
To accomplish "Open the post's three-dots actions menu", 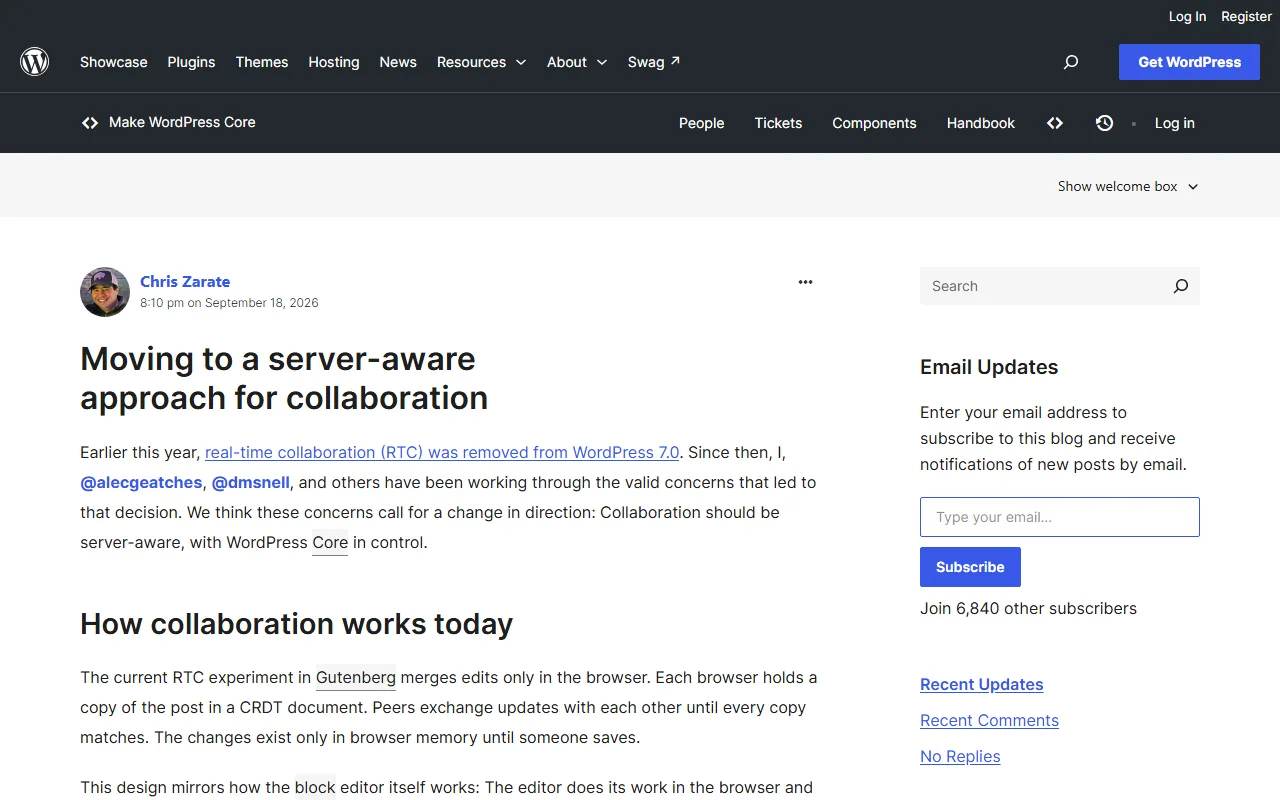I will pyautogui.click(x=806, y=282).
